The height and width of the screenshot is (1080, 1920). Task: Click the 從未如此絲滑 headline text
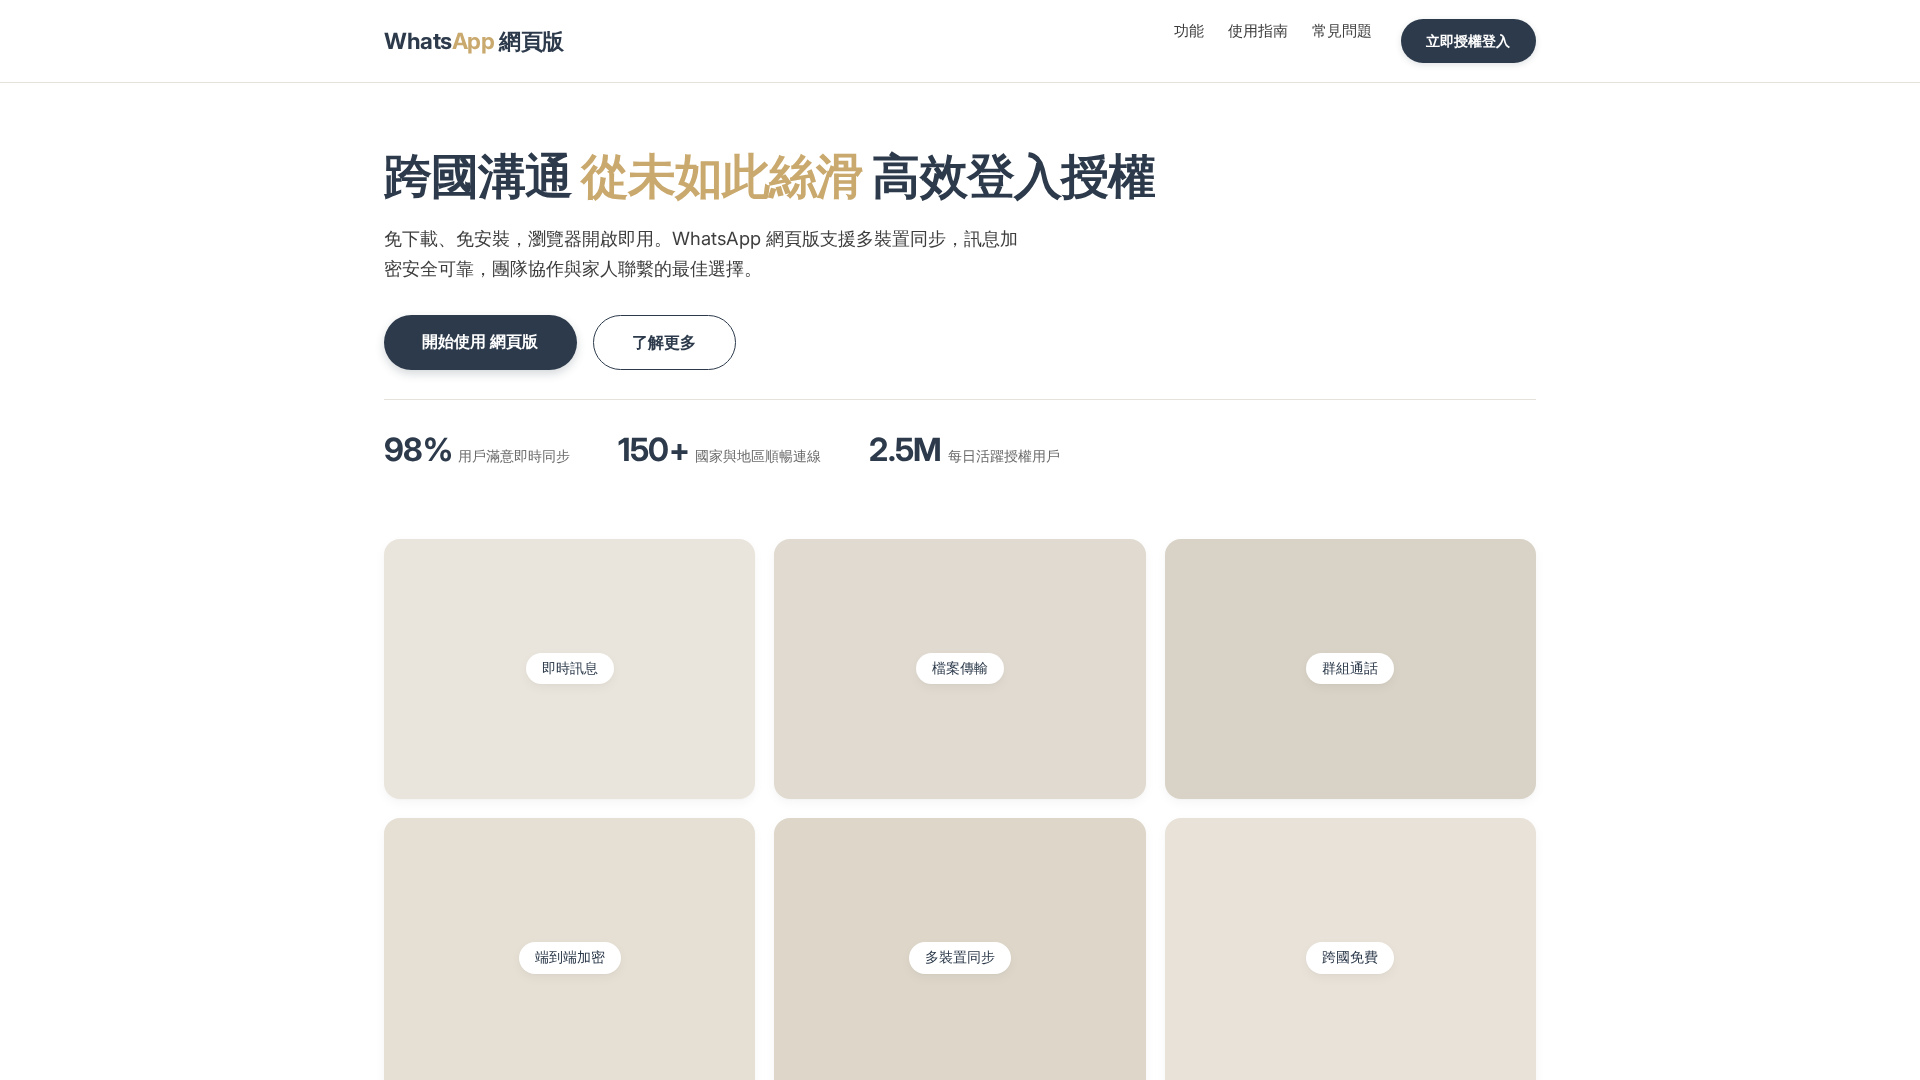click(720, 177)
